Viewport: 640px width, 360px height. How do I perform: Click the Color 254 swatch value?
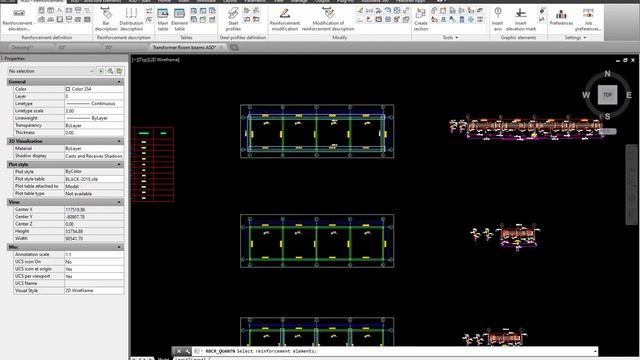click(x=94, y=89)
